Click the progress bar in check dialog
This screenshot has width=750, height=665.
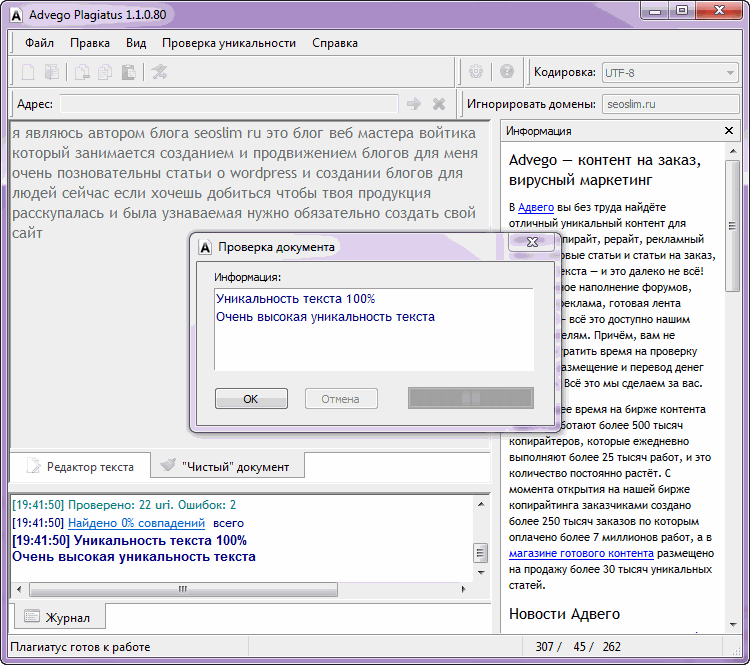click(x=471, y=398)
